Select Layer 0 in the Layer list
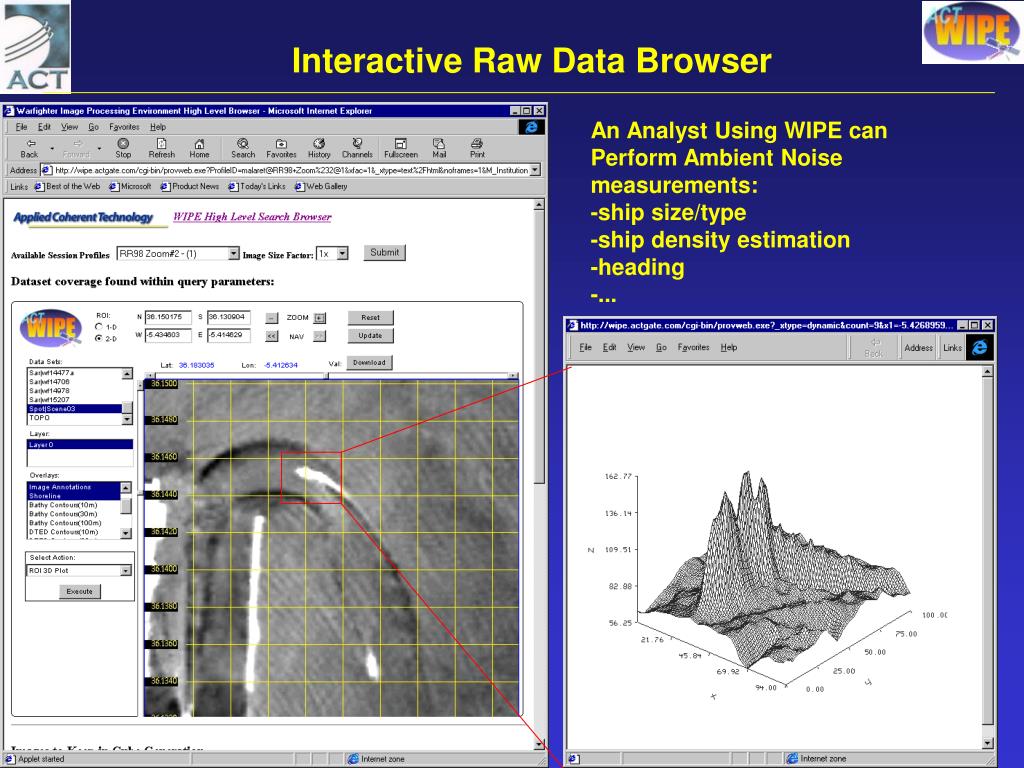The width and height of the screenshot is (1024, 768). coord(80,445)
